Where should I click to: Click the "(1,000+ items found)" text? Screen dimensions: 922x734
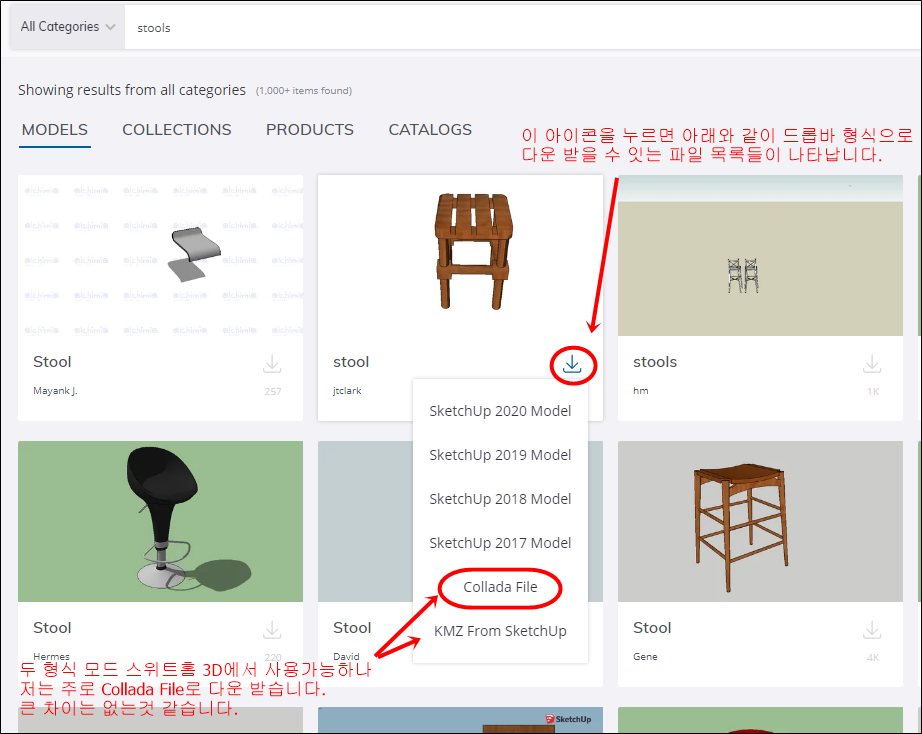coord(304,91)
